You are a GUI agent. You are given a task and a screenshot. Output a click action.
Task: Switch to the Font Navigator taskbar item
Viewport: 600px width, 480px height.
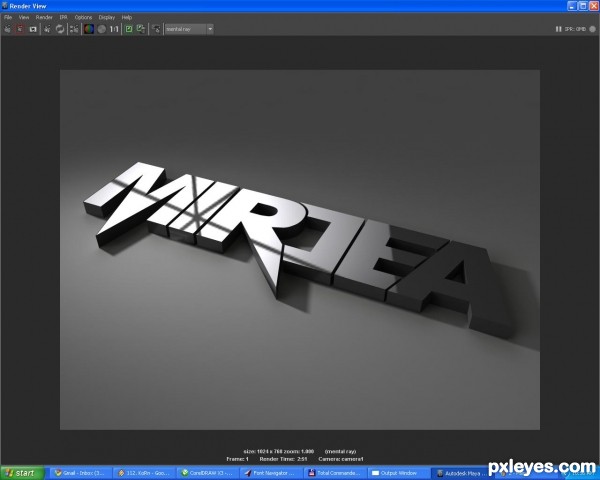tap(270, 473)
